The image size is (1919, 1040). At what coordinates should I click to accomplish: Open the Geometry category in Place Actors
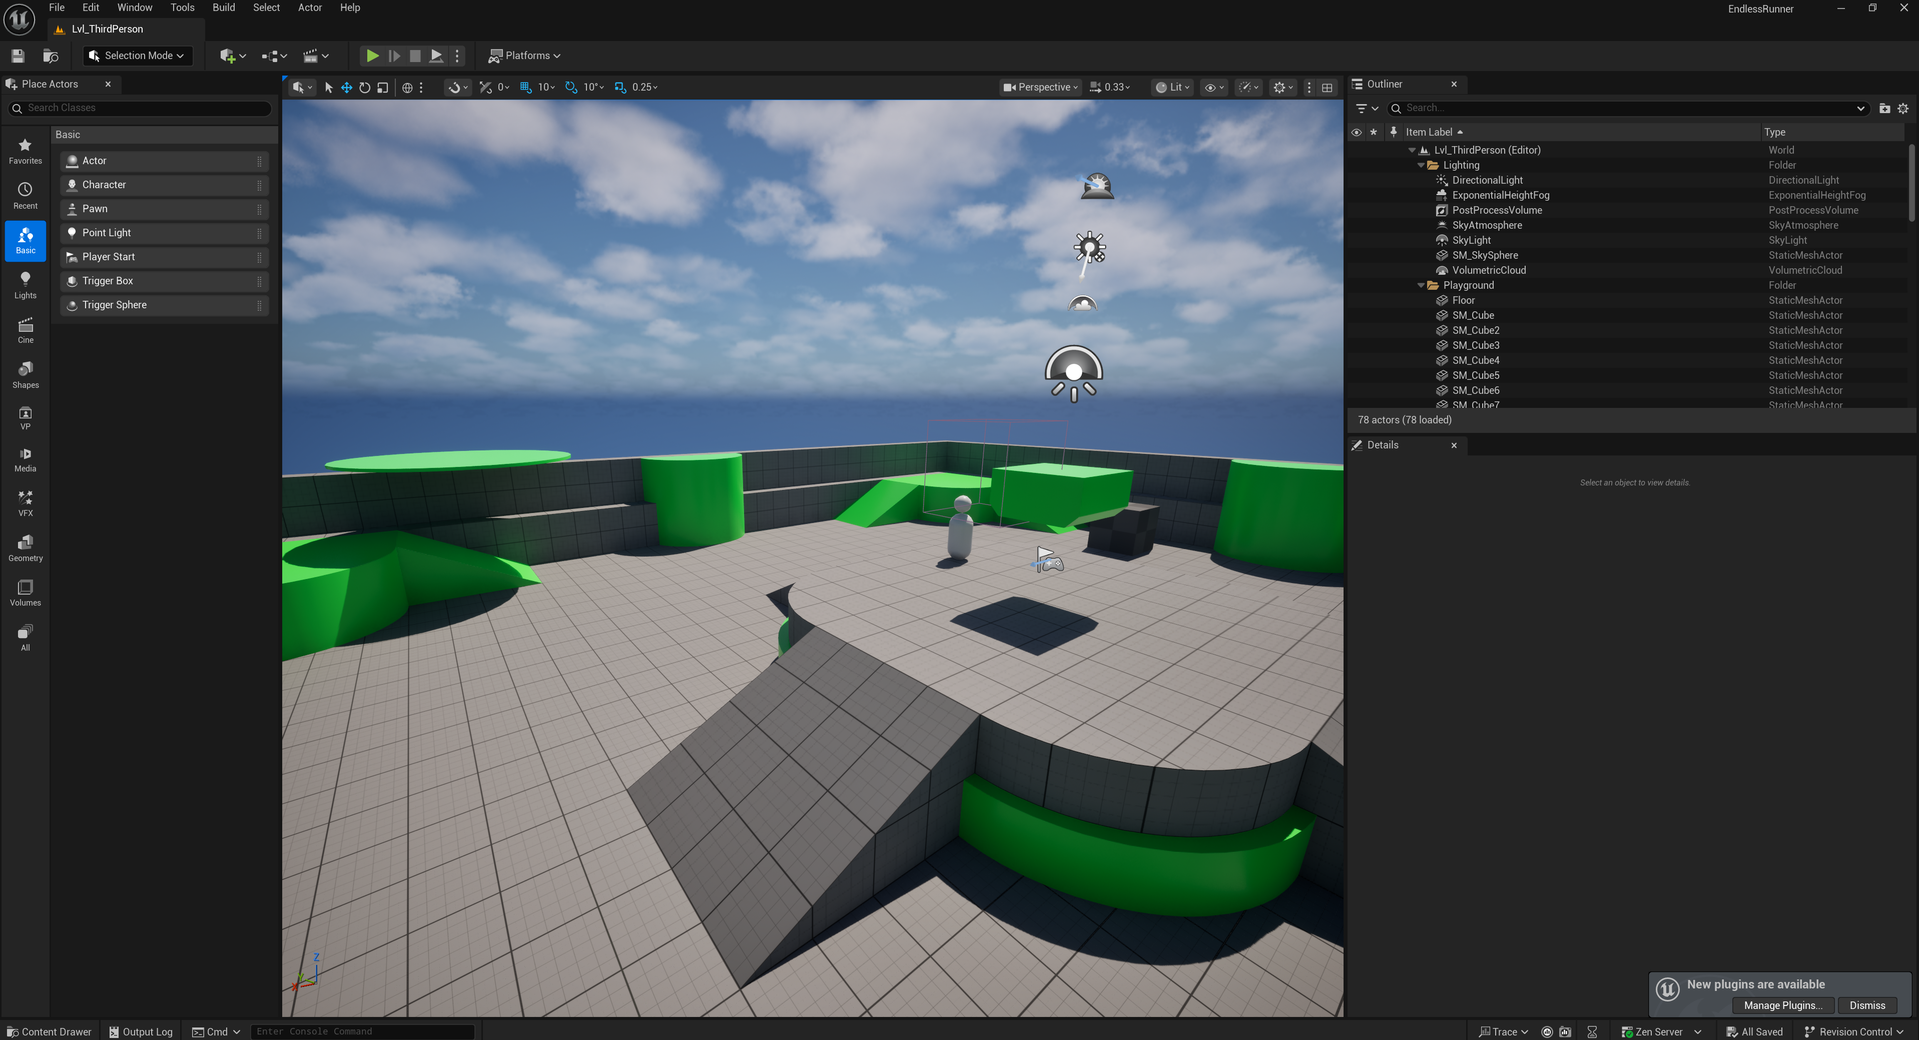[25, 548]
